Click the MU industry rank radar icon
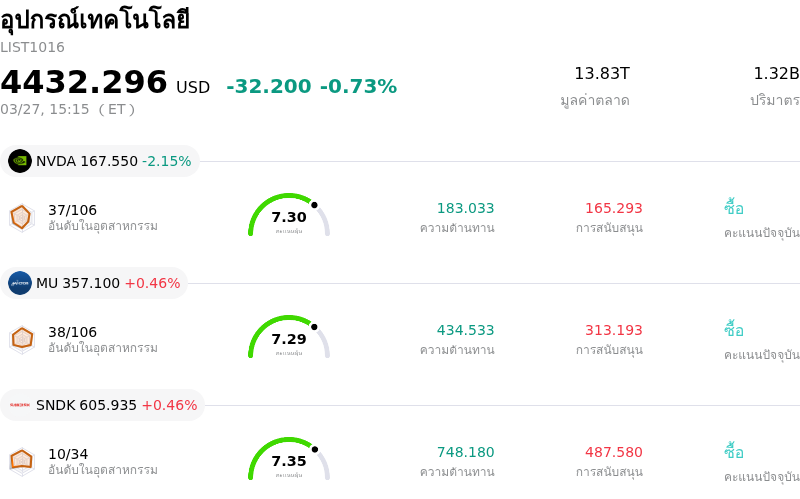800x499 pixels. pos(22,339)
